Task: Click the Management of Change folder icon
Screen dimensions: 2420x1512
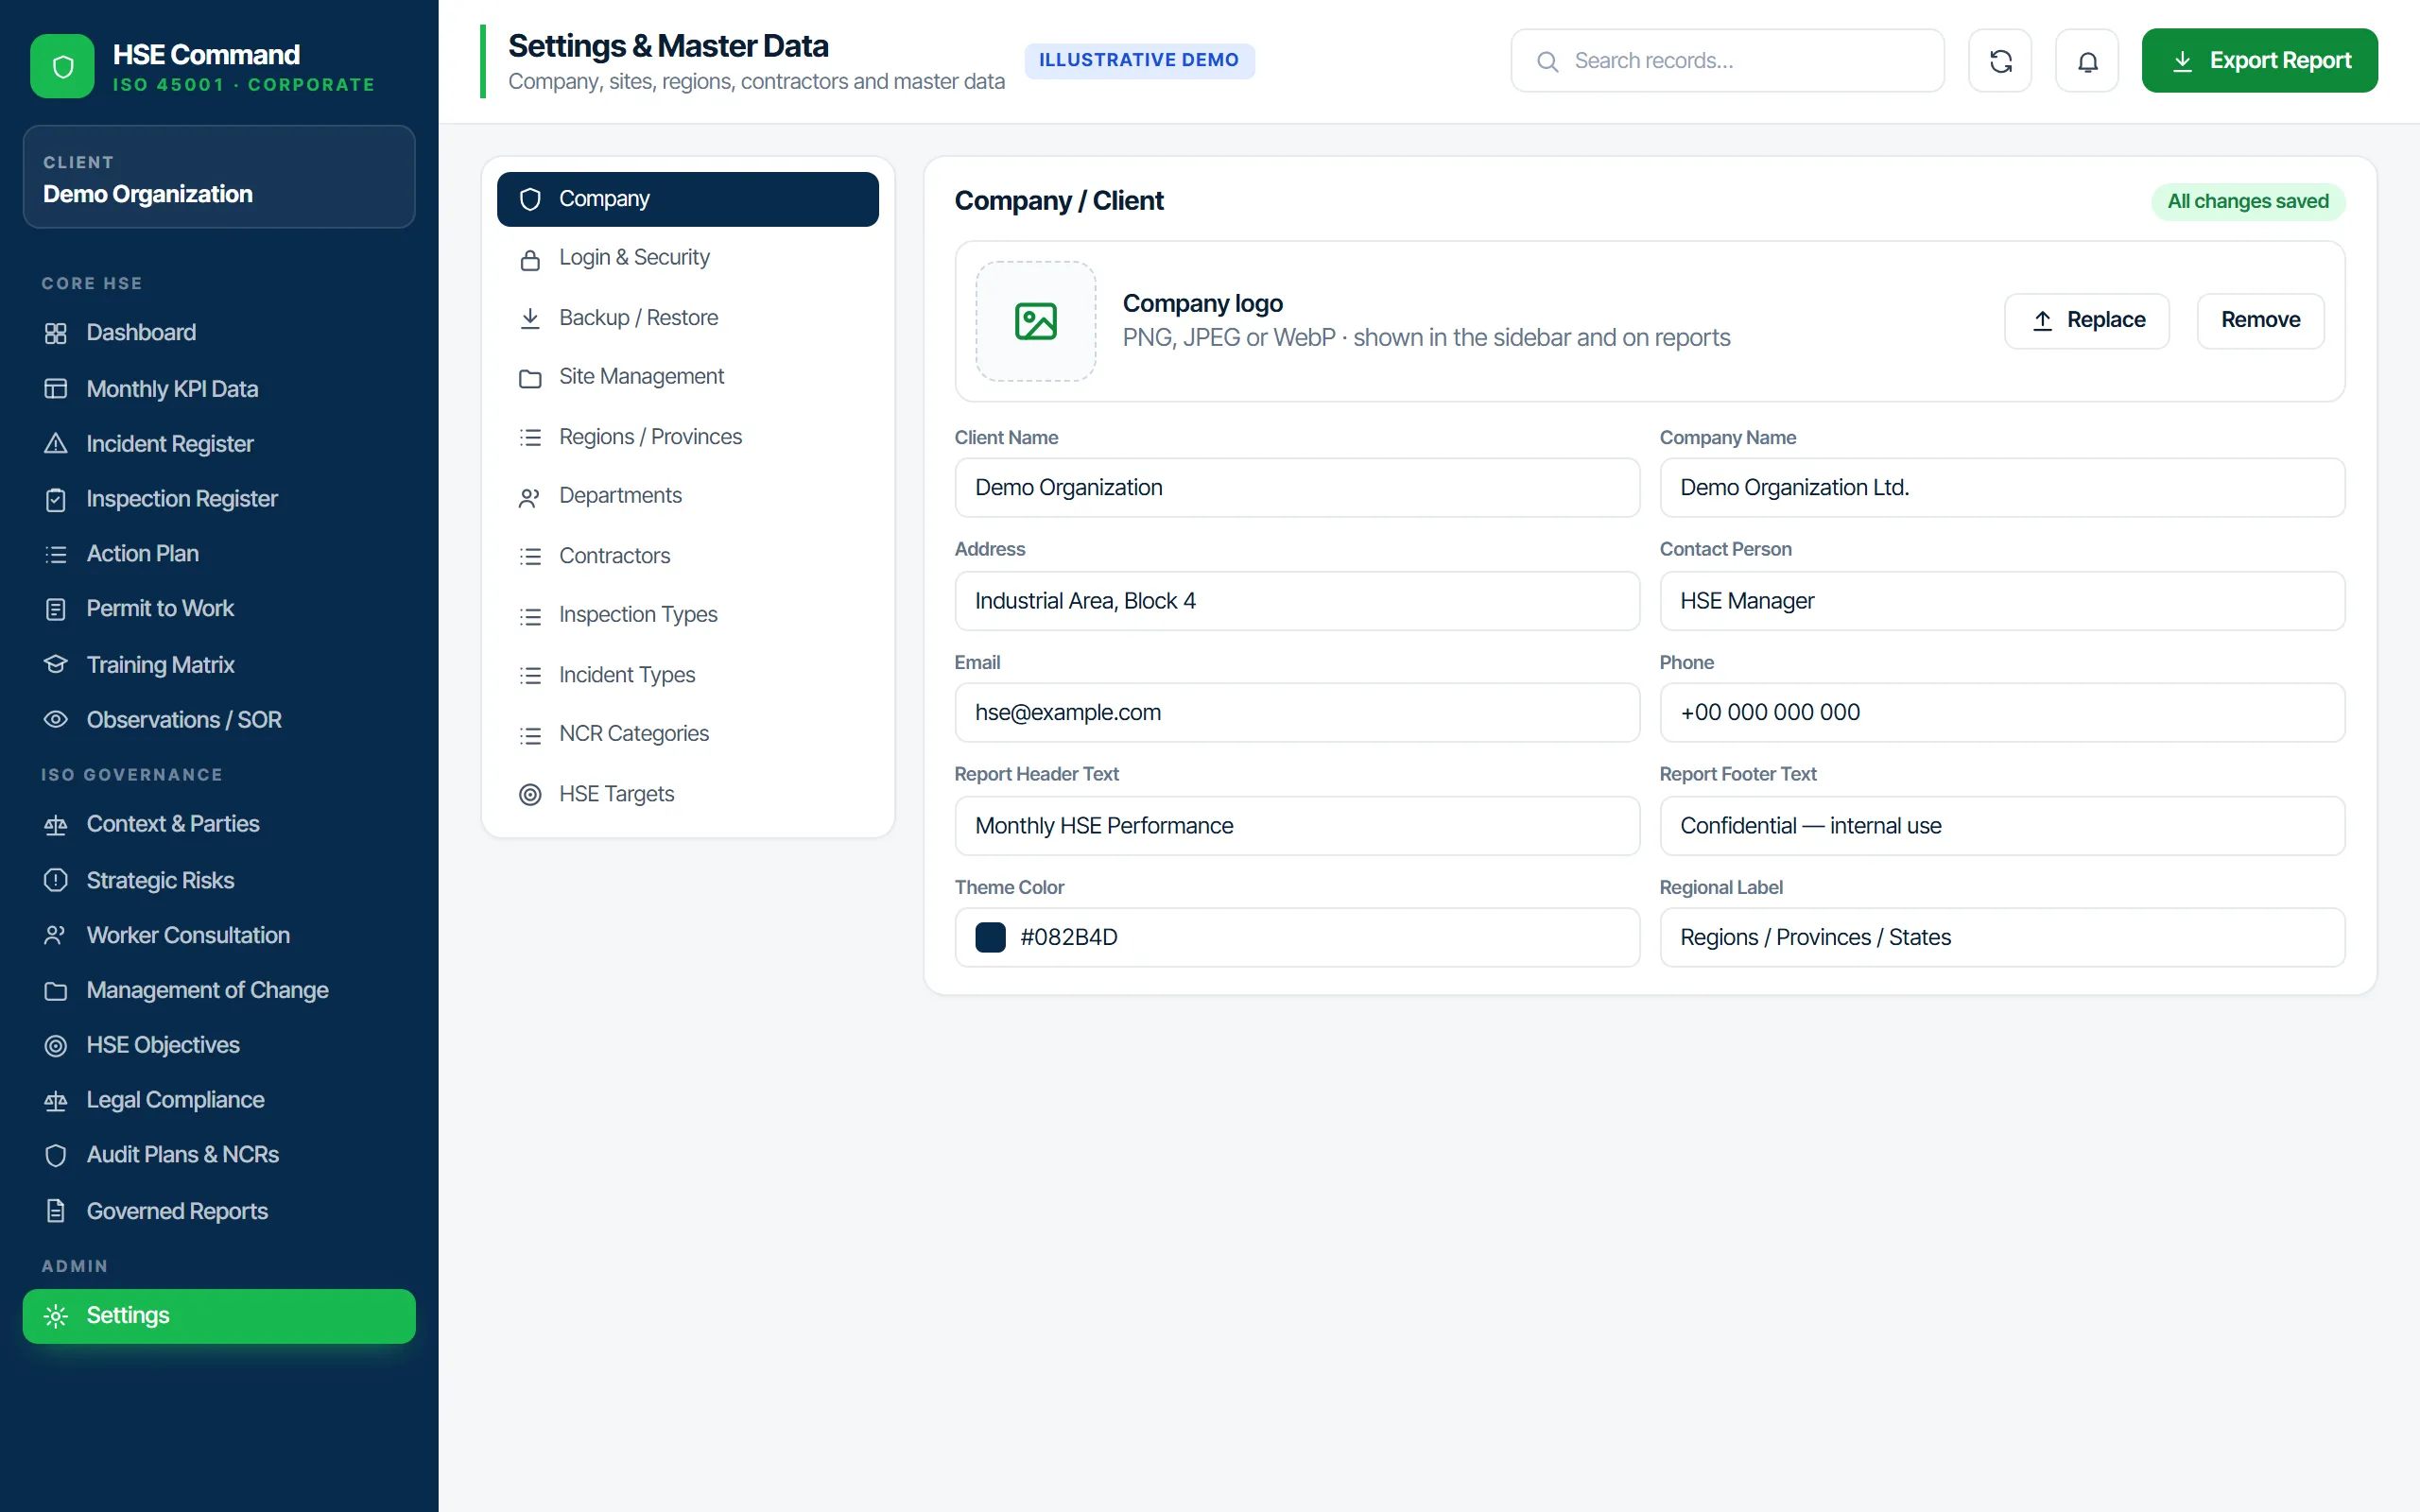Action: click(x=56, y=991)
